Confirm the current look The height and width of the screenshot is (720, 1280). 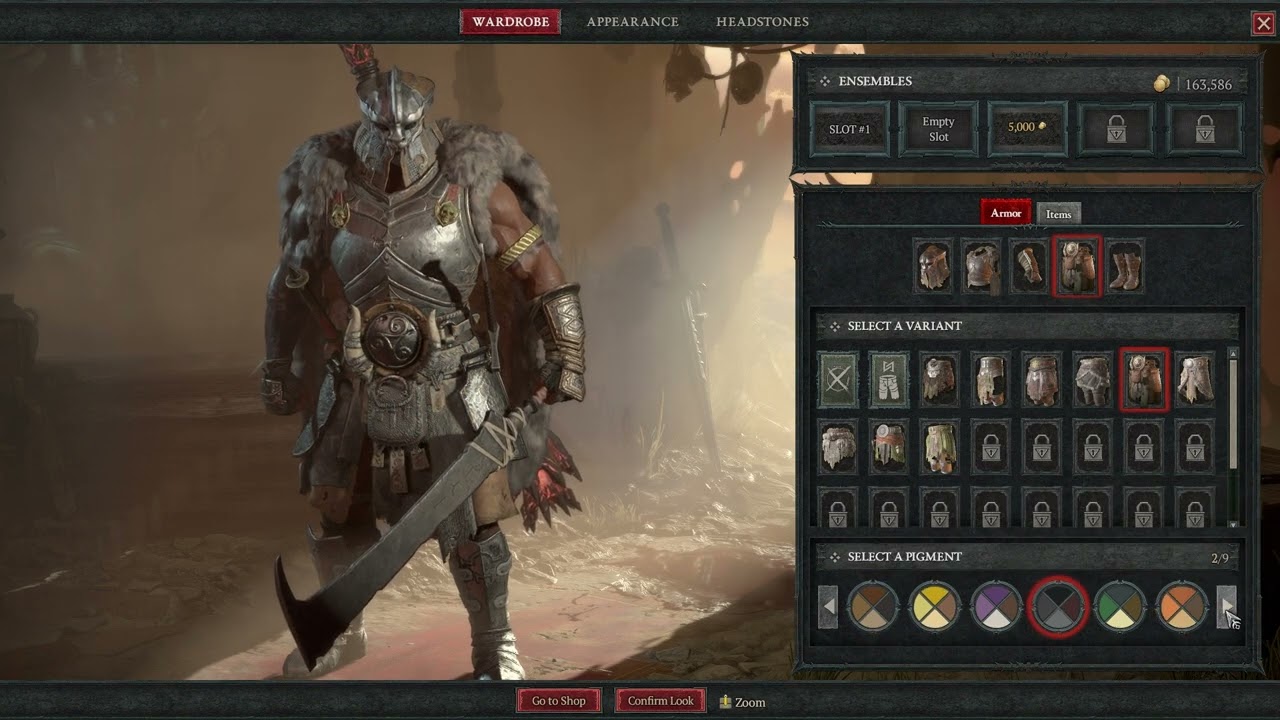660,701
